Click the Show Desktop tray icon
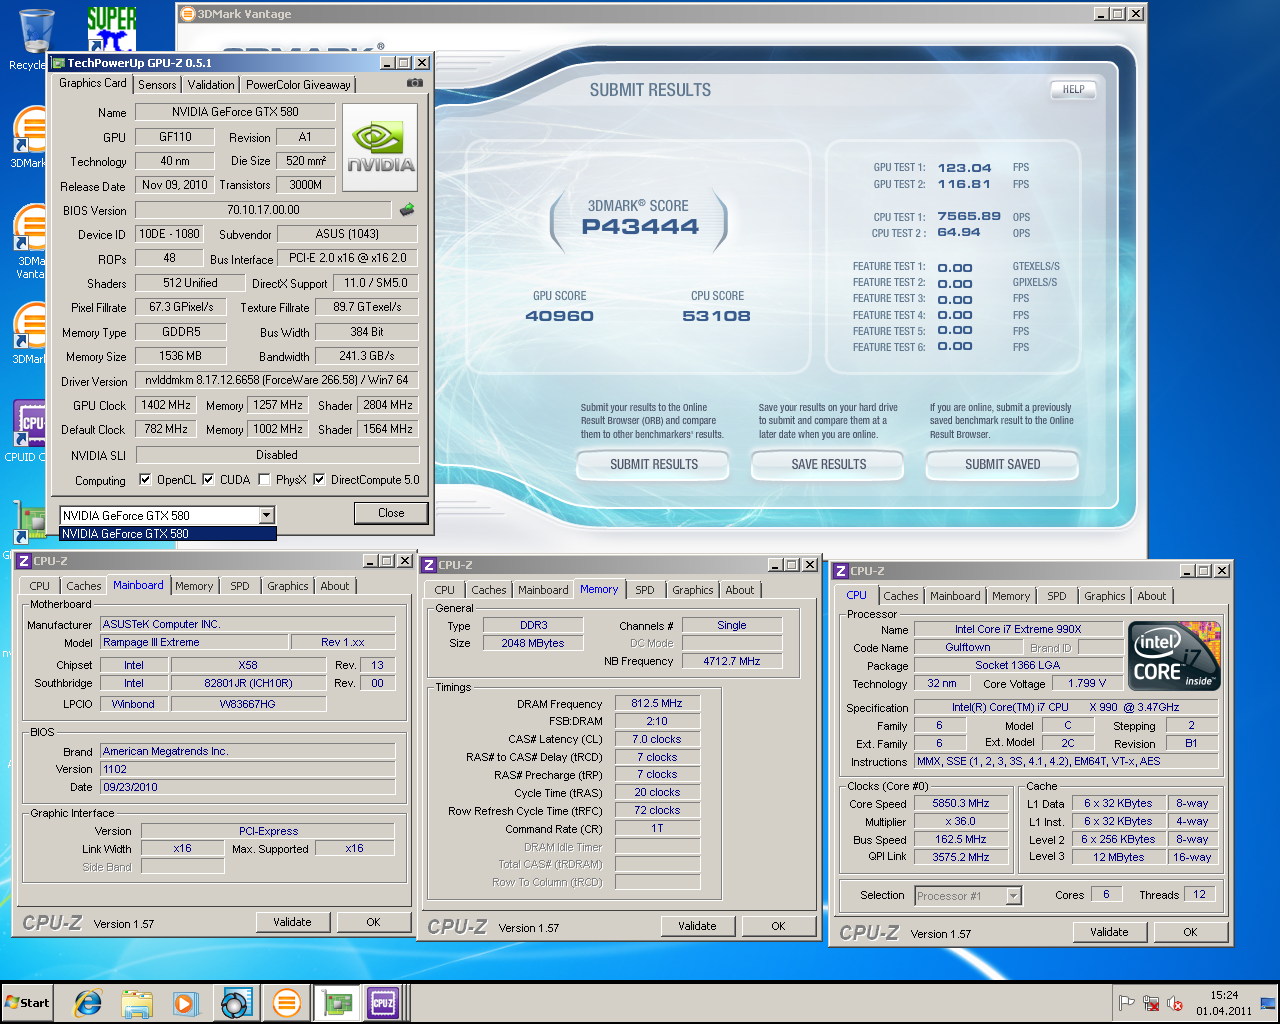Viewport: 1280px width, 1024px height. (x=1268, y=1003)
